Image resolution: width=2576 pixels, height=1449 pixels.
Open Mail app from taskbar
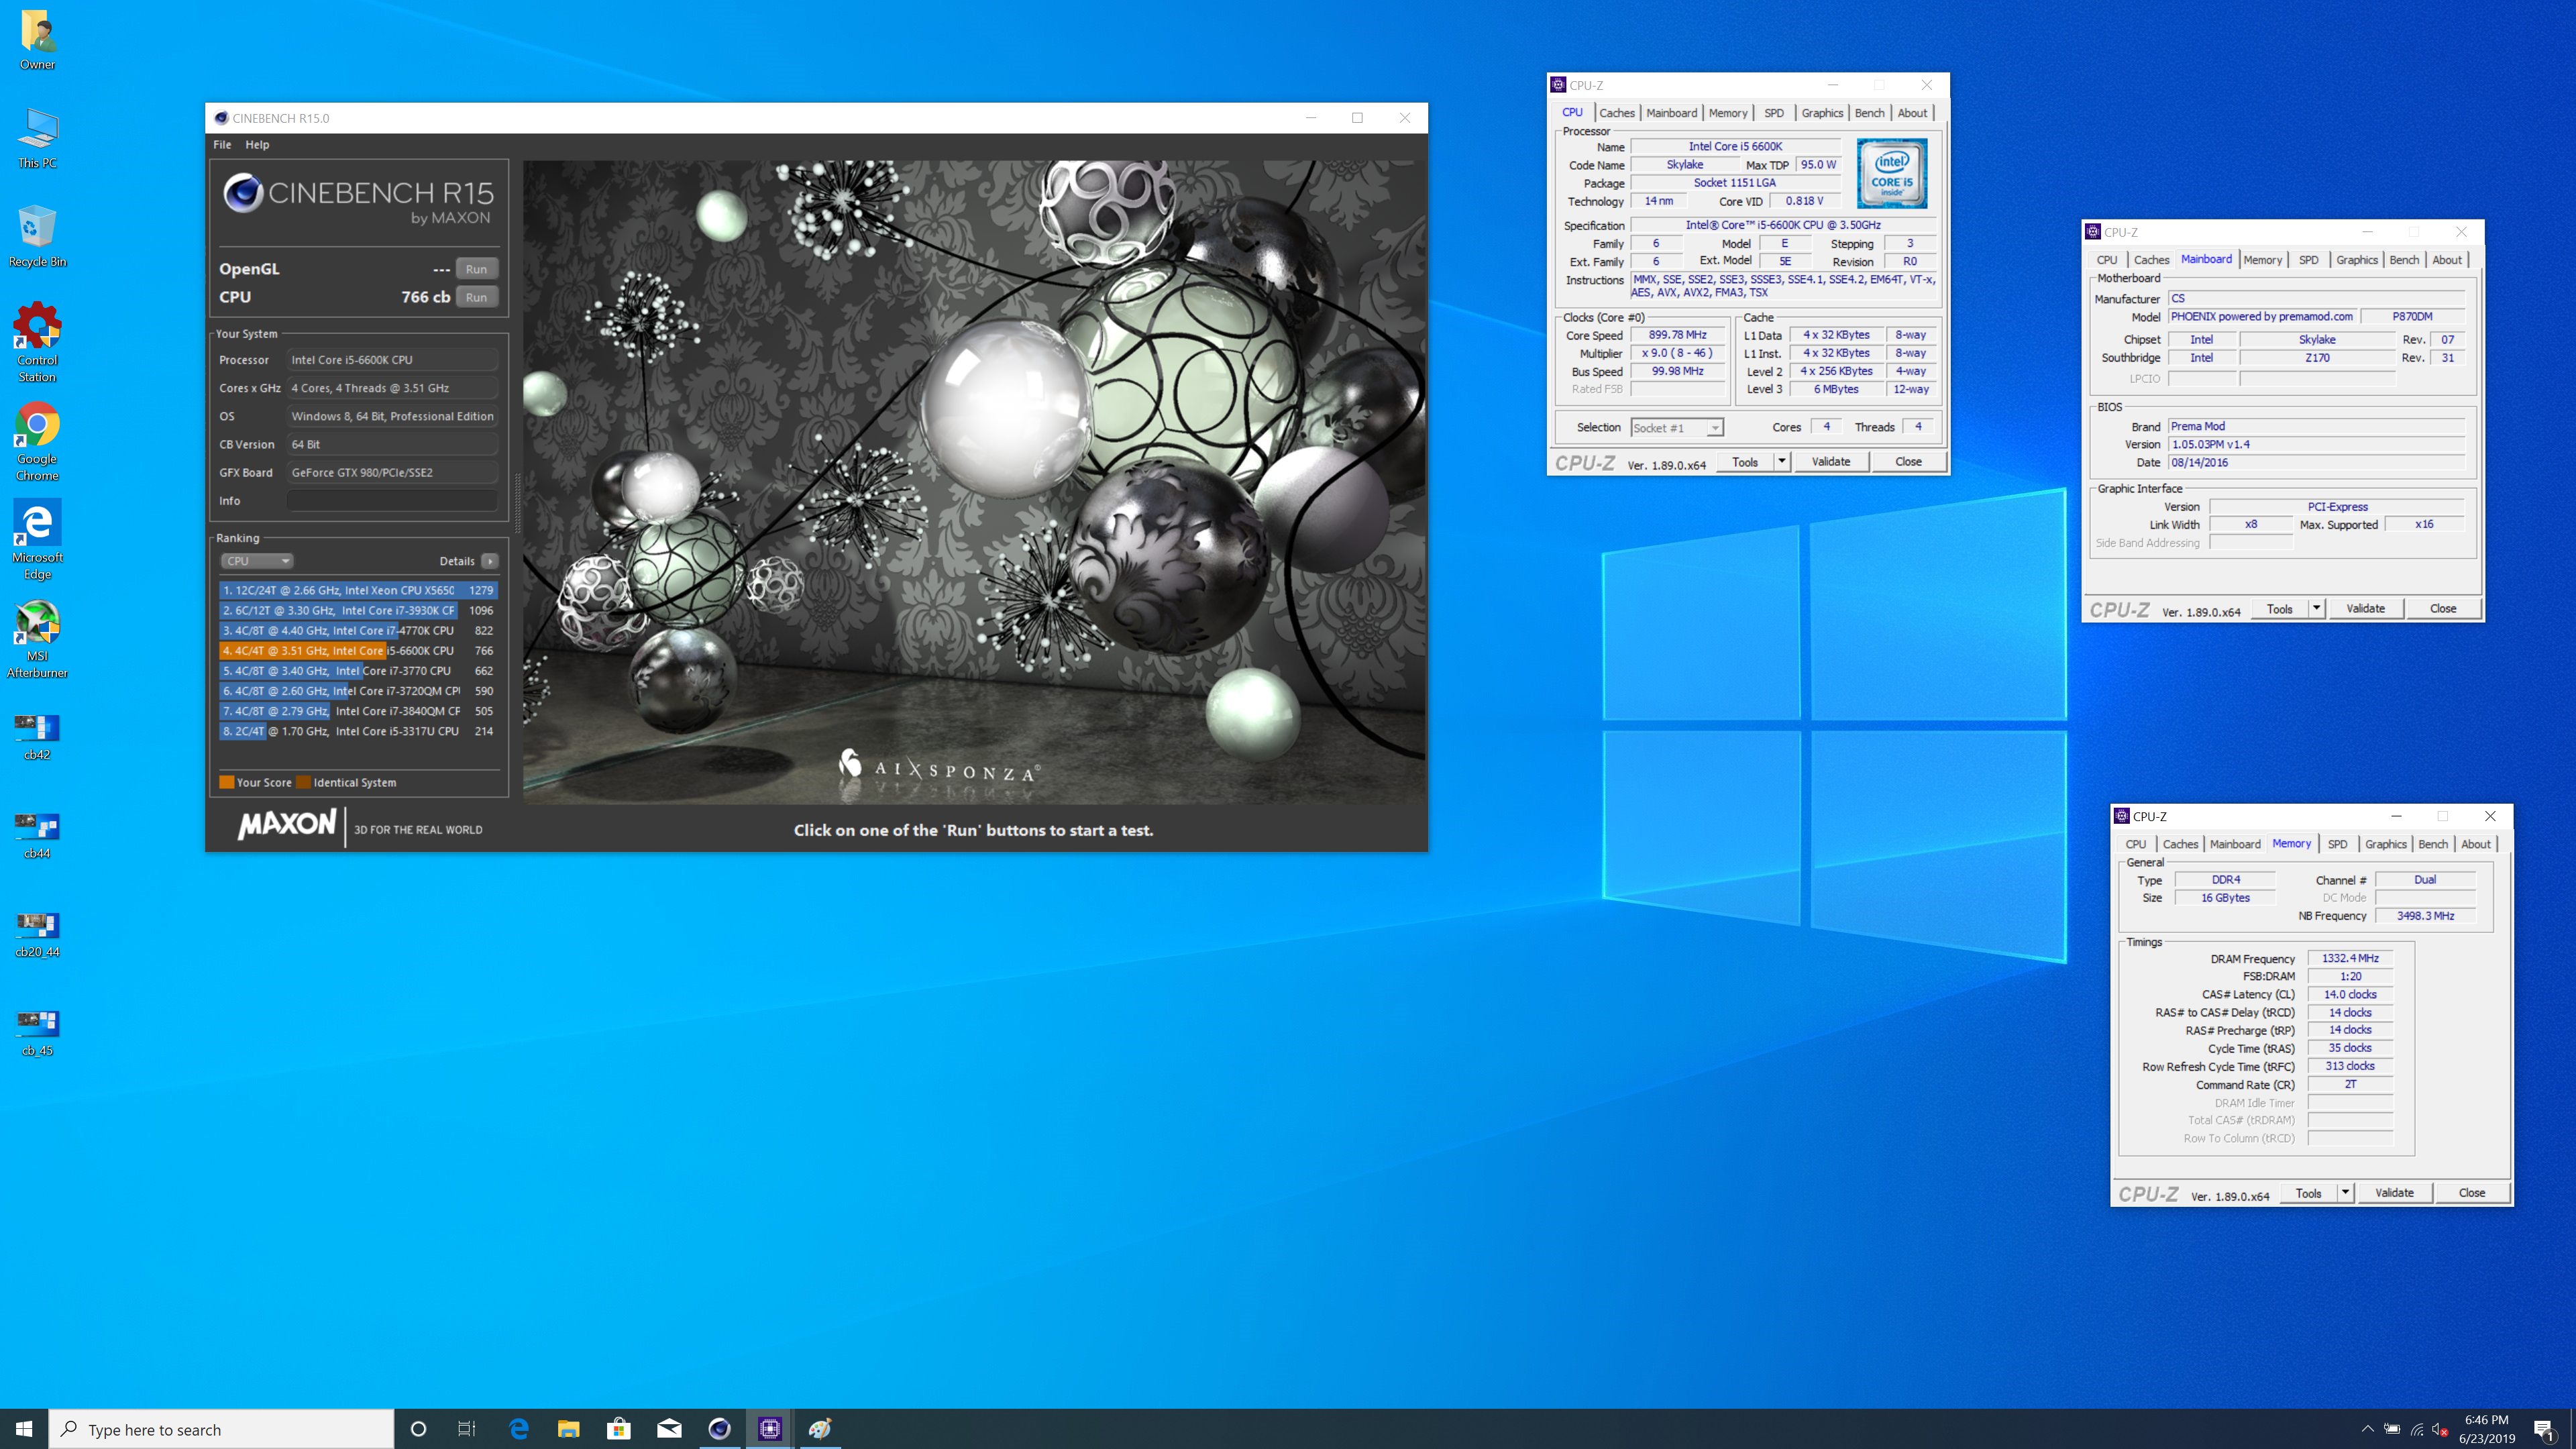pos(669,1429)
